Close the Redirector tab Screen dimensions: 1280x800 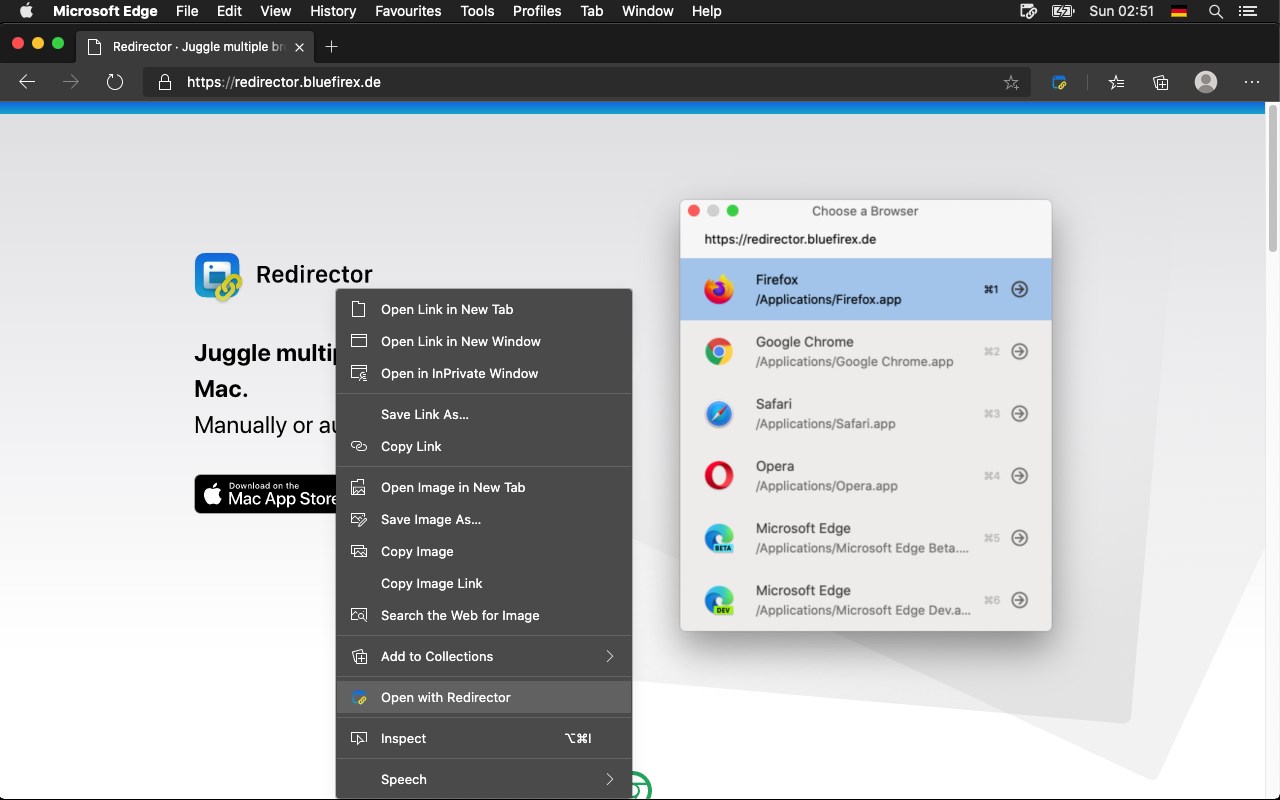tap(299, 47)
